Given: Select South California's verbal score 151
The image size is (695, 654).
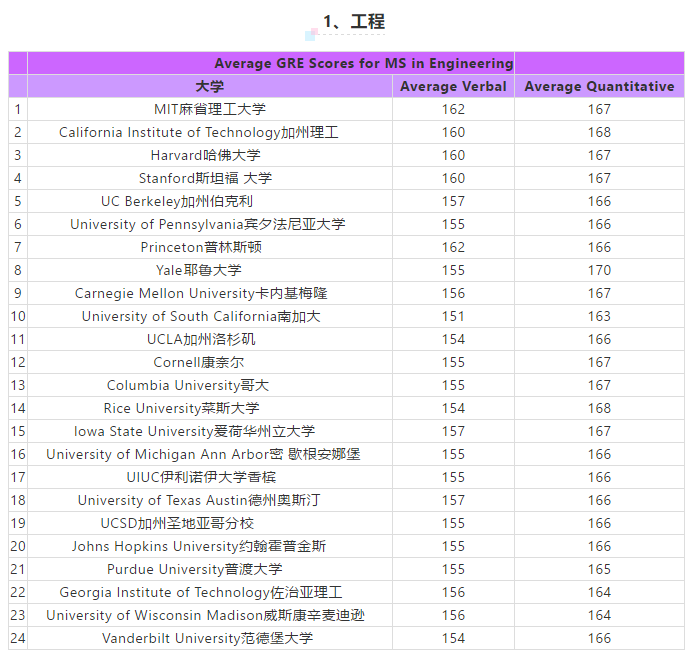Looking at the screenshot, I should [453, 316].
